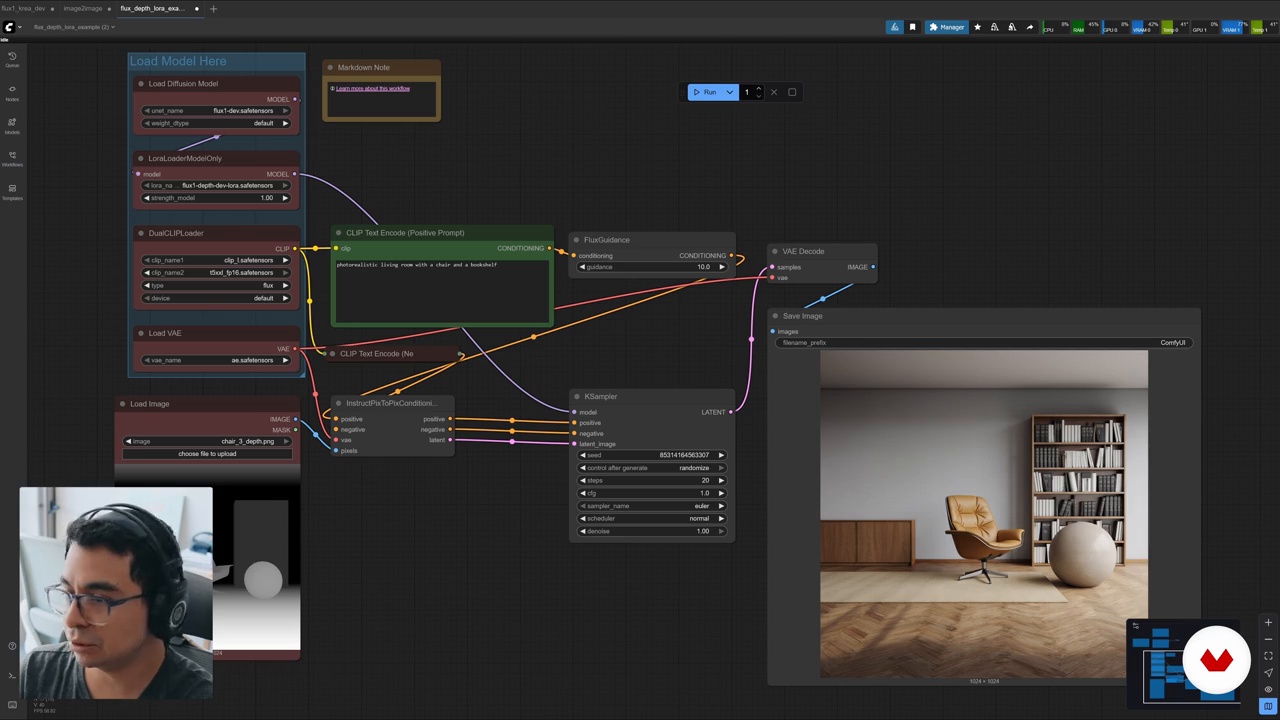Open the Queue sidebar panel
Image resolution: width=1280 pixels, height=720 pixels.
12,58
